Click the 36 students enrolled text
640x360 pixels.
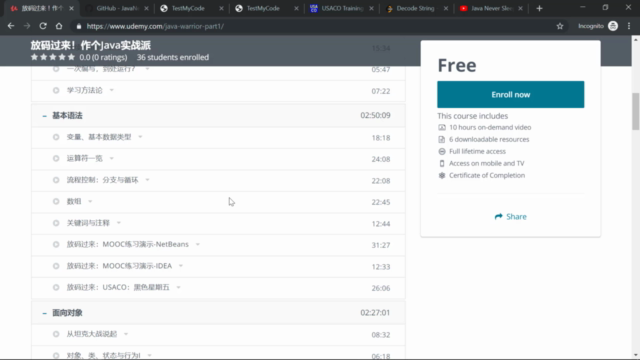click(x=173, y=58)
